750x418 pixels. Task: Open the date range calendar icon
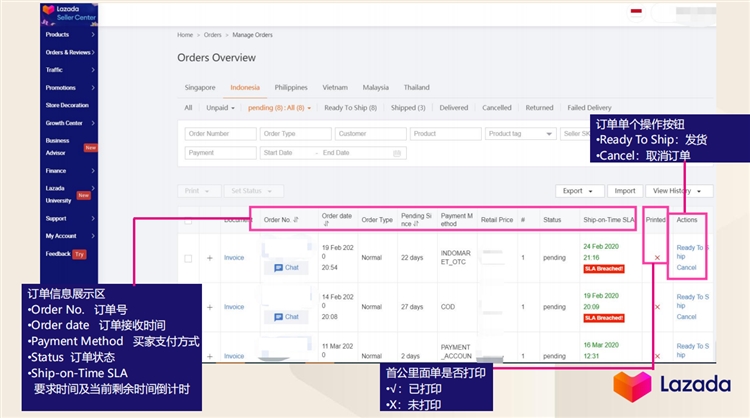coord(397,153)
